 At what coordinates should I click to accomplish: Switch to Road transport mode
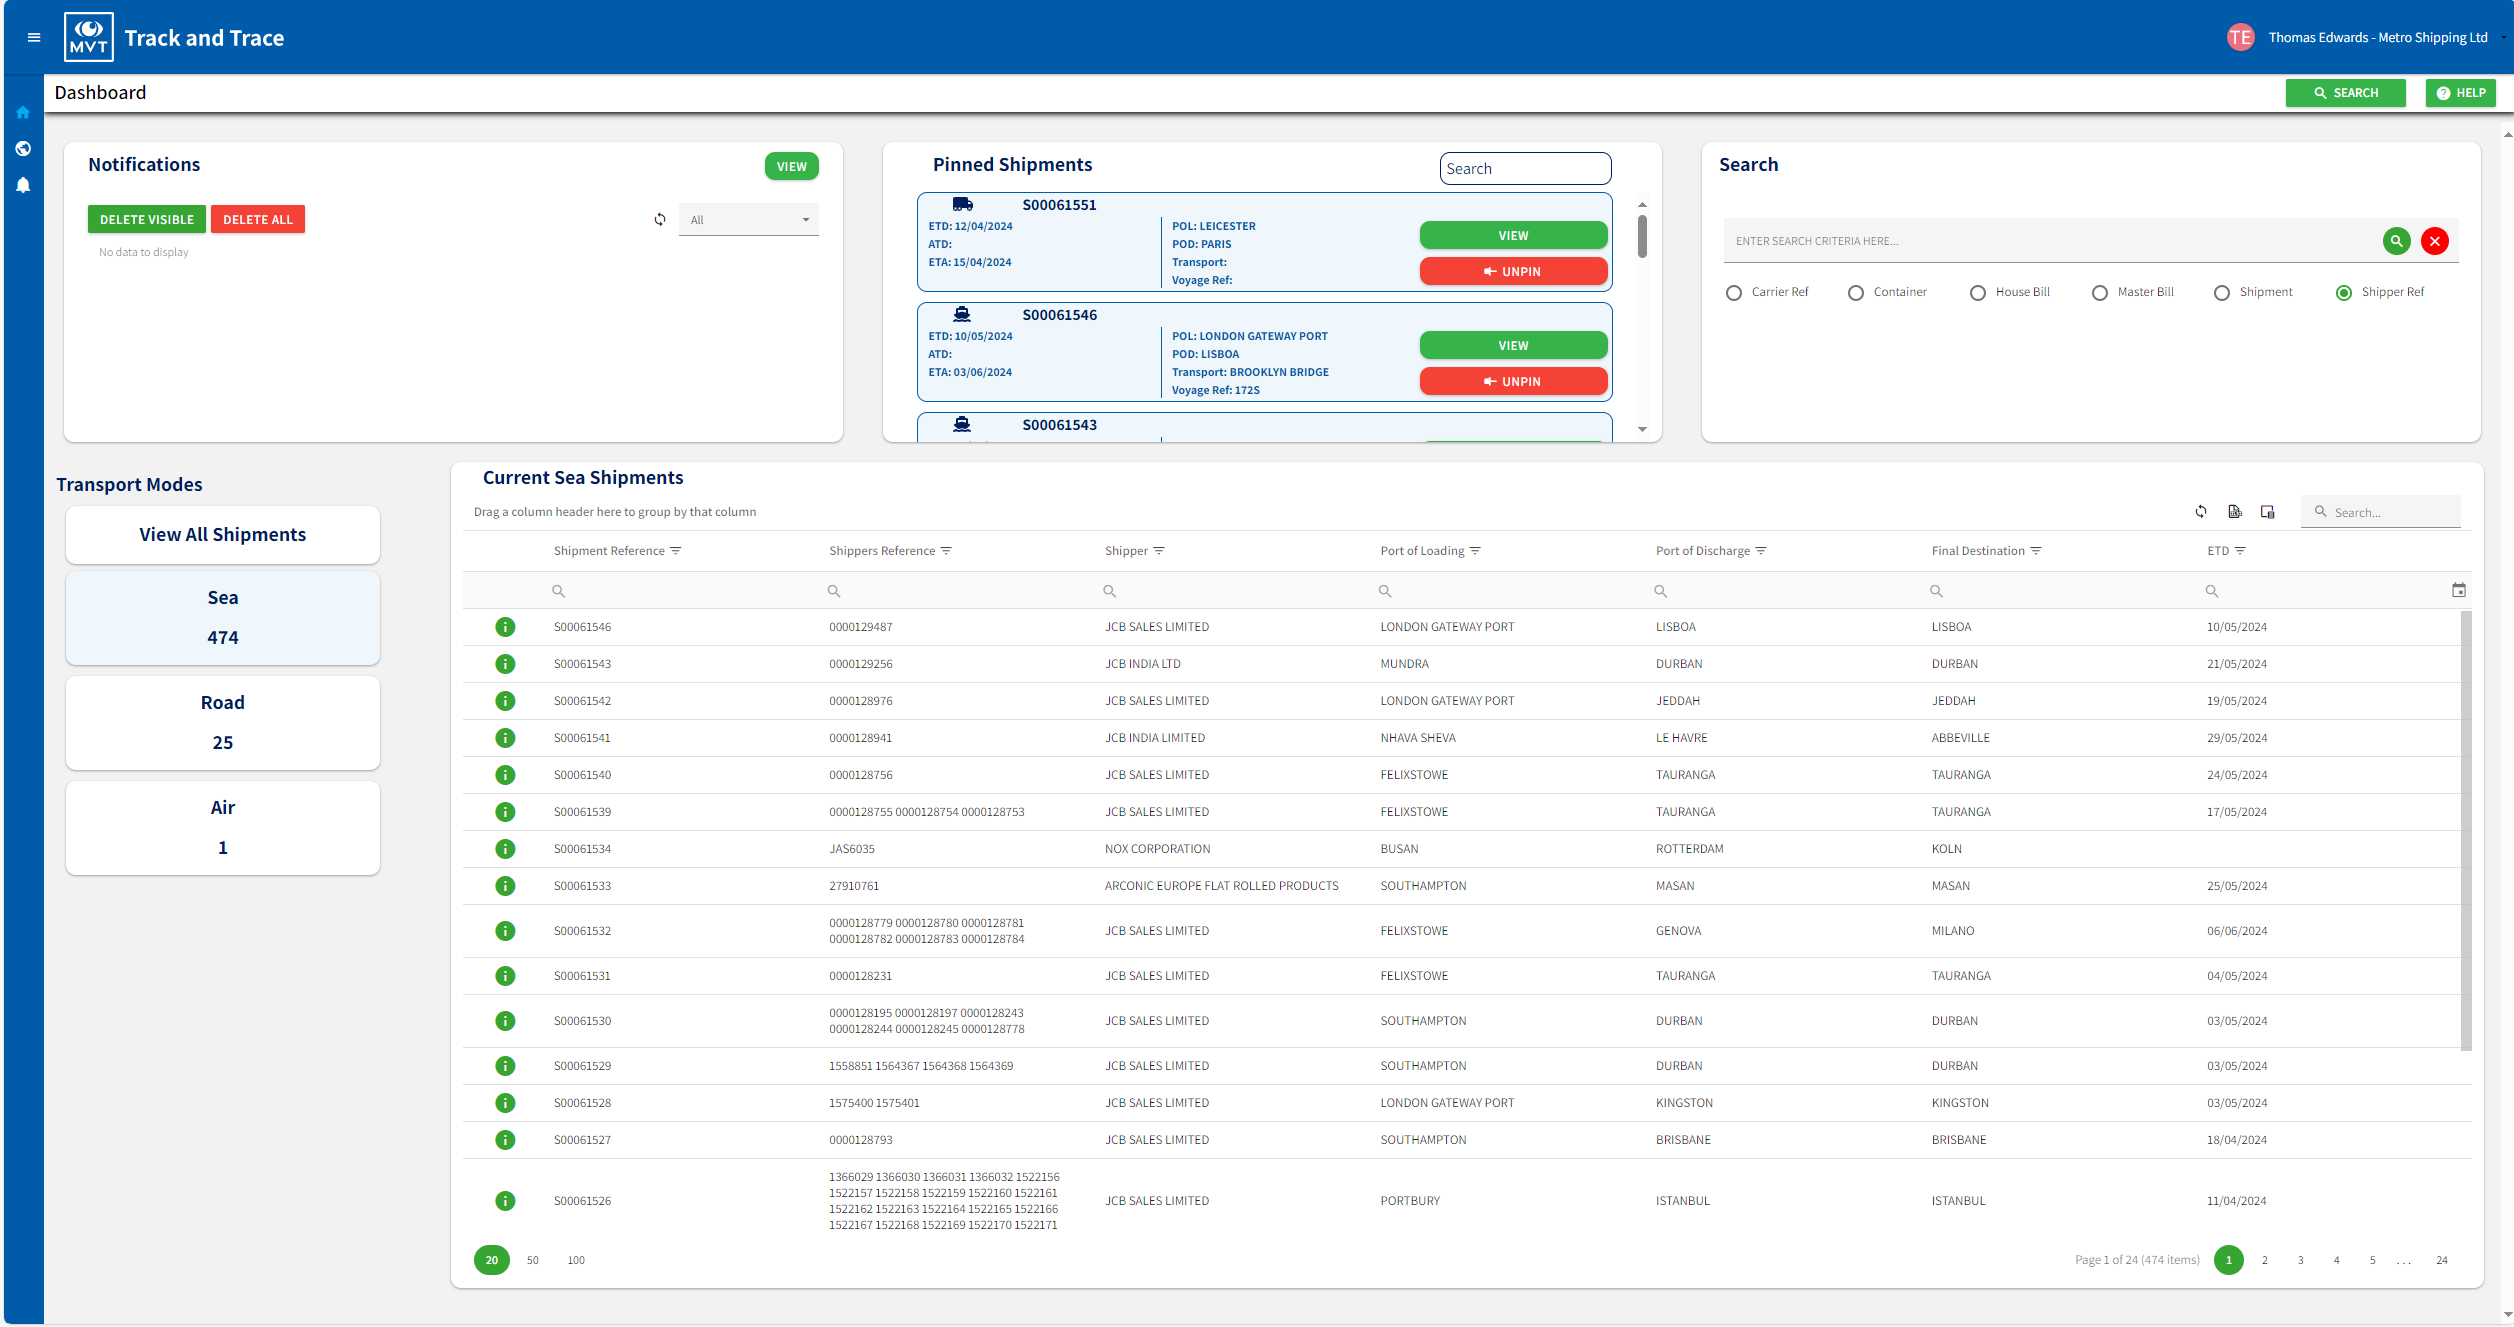coord(222,723)
